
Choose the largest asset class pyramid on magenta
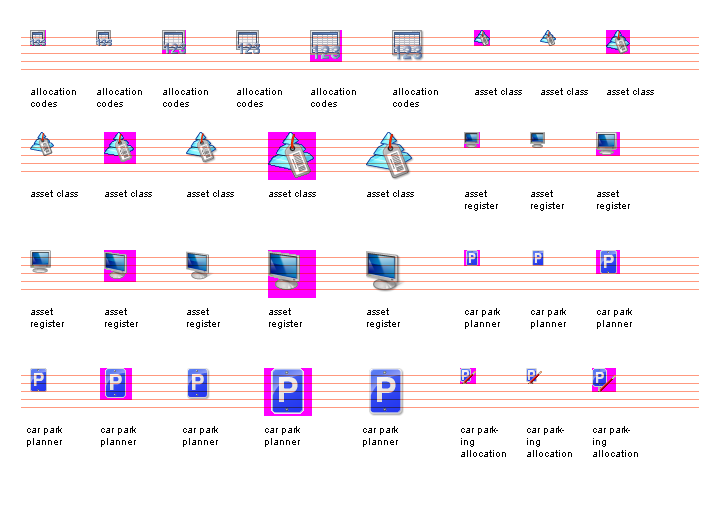click(x=291, y=155)
